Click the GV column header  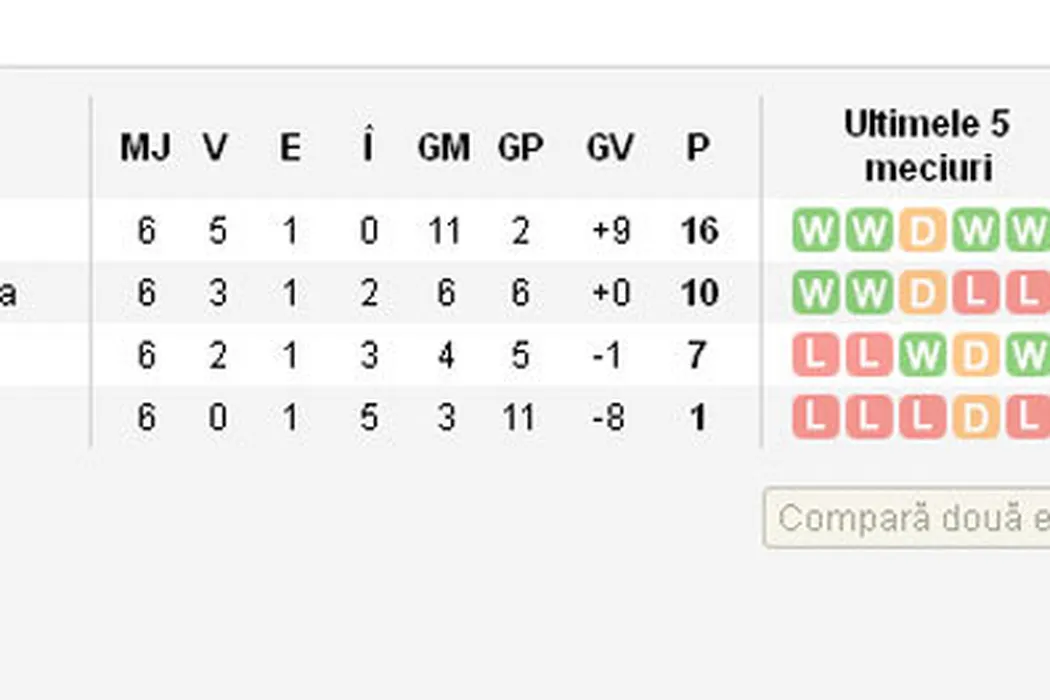pos(609,148)
